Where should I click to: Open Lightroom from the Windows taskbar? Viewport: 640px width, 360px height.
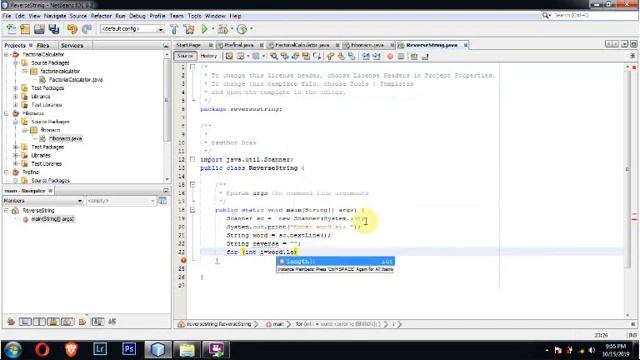100,350
